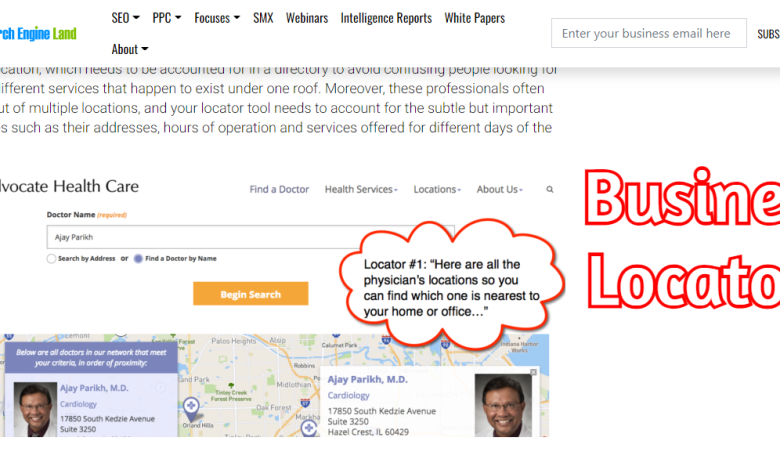Open Ajay Parikh, M.D. link in sidebar list

tap(94, 388)
